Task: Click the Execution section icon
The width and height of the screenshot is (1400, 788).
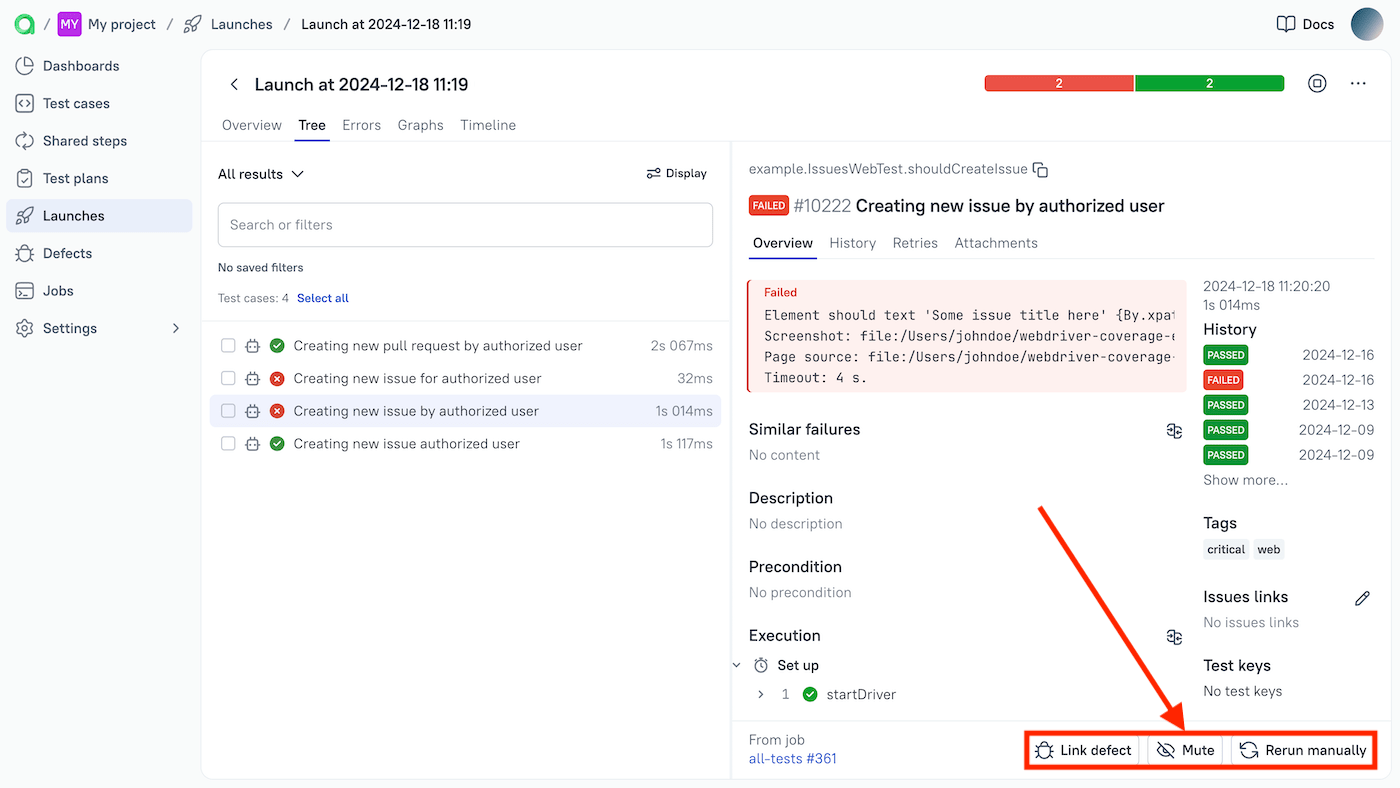Action: [1174, 637]
